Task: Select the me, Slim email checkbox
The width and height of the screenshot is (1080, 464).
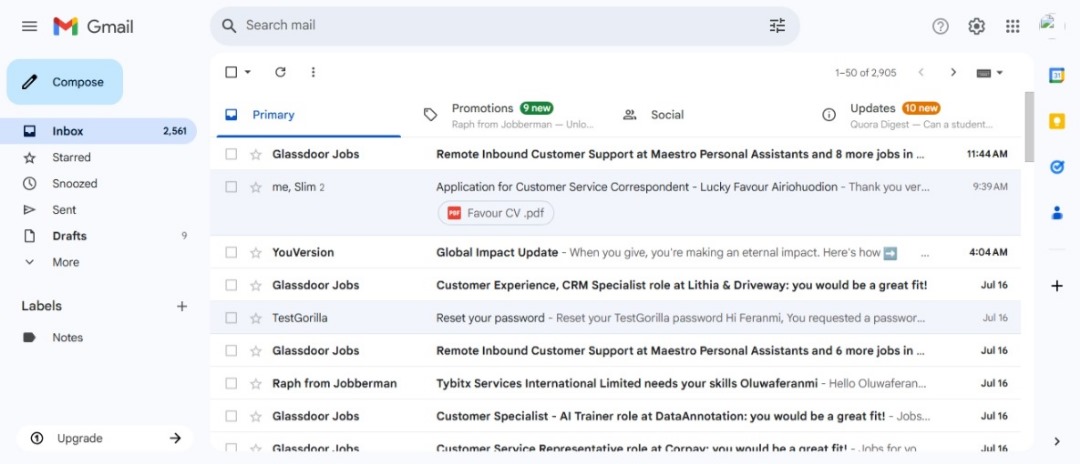Action: coord(231,187)
